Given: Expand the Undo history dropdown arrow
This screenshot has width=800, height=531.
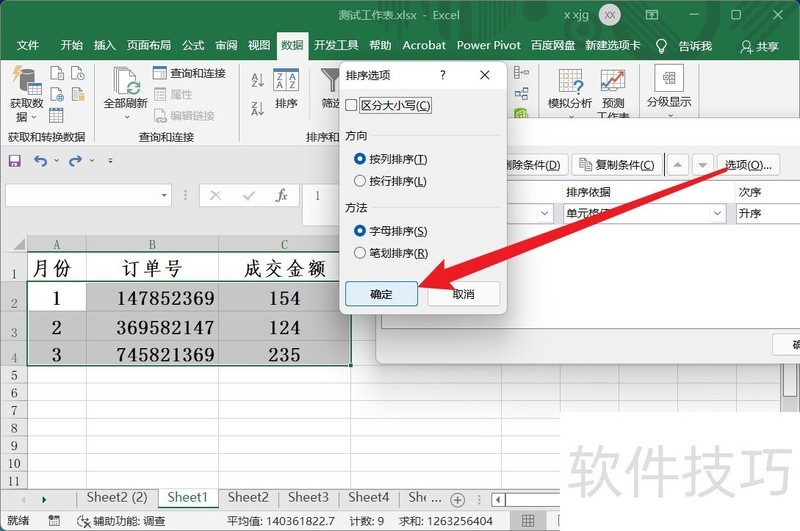Looking at the screenshot, I should [x=57, y=161].
